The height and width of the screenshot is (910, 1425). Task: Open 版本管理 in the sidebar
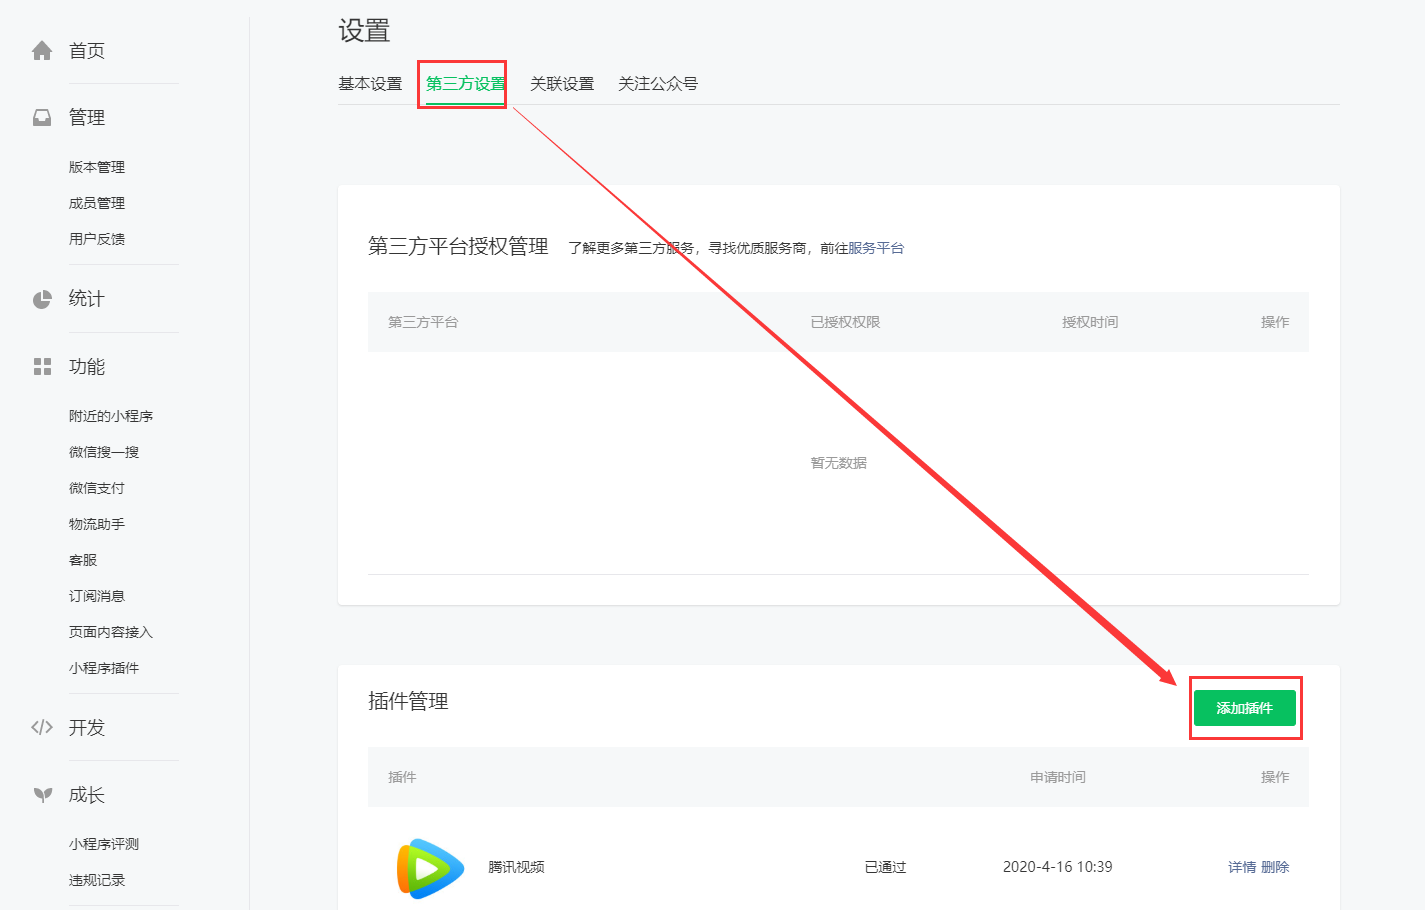[x=97, y=167]
